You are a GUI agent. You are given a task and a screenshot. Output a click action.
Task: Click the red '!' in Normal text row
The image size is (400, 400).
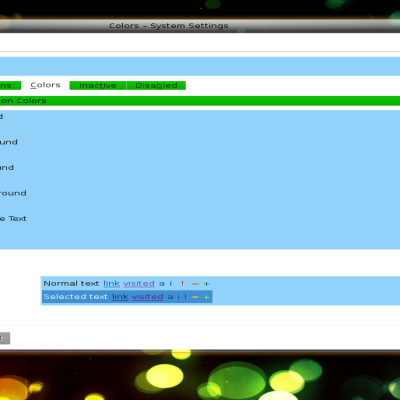pos(182,284)
